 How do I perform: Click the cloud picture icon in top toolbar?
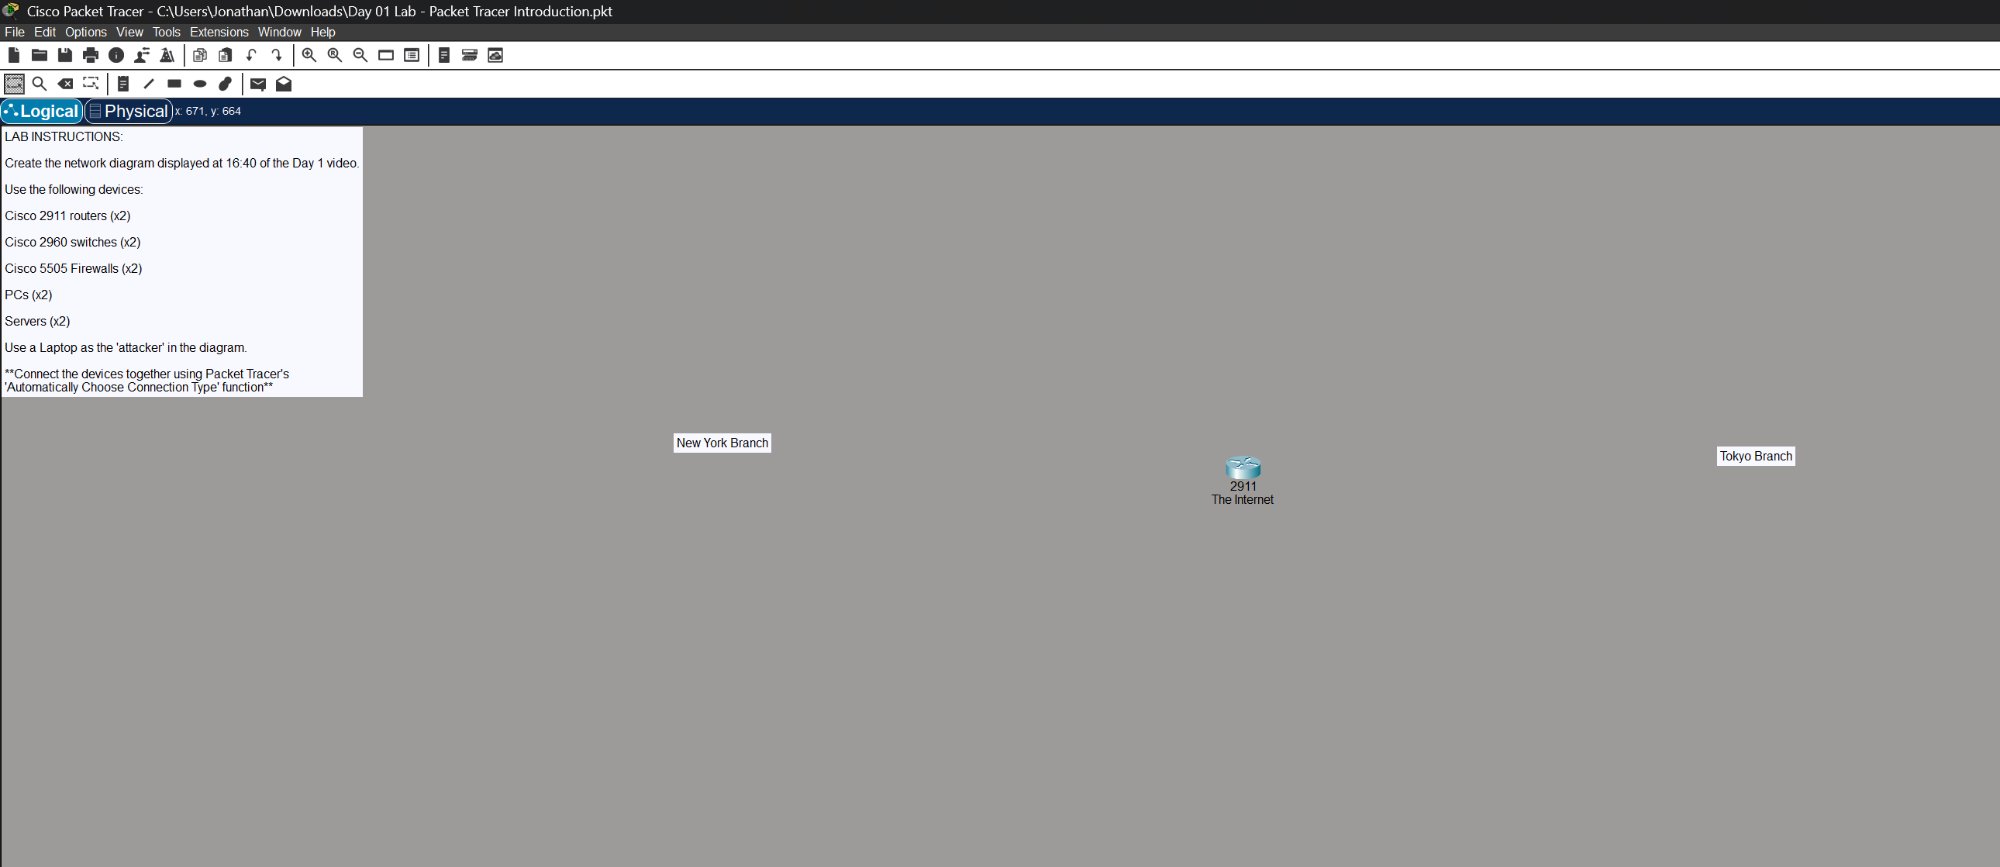tap(495, 55)
